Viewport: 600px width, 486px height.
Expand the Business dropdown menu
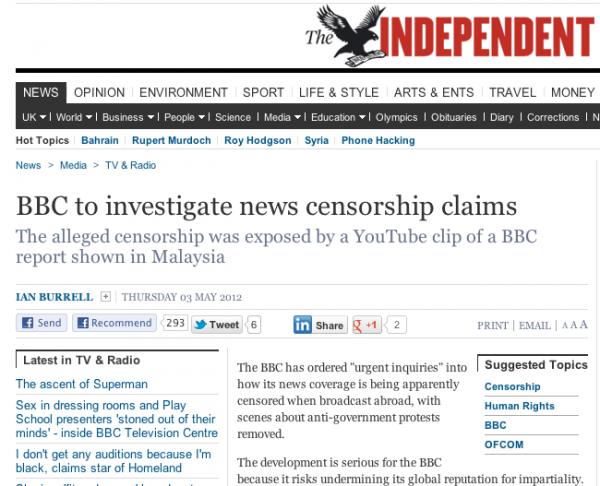128,117
